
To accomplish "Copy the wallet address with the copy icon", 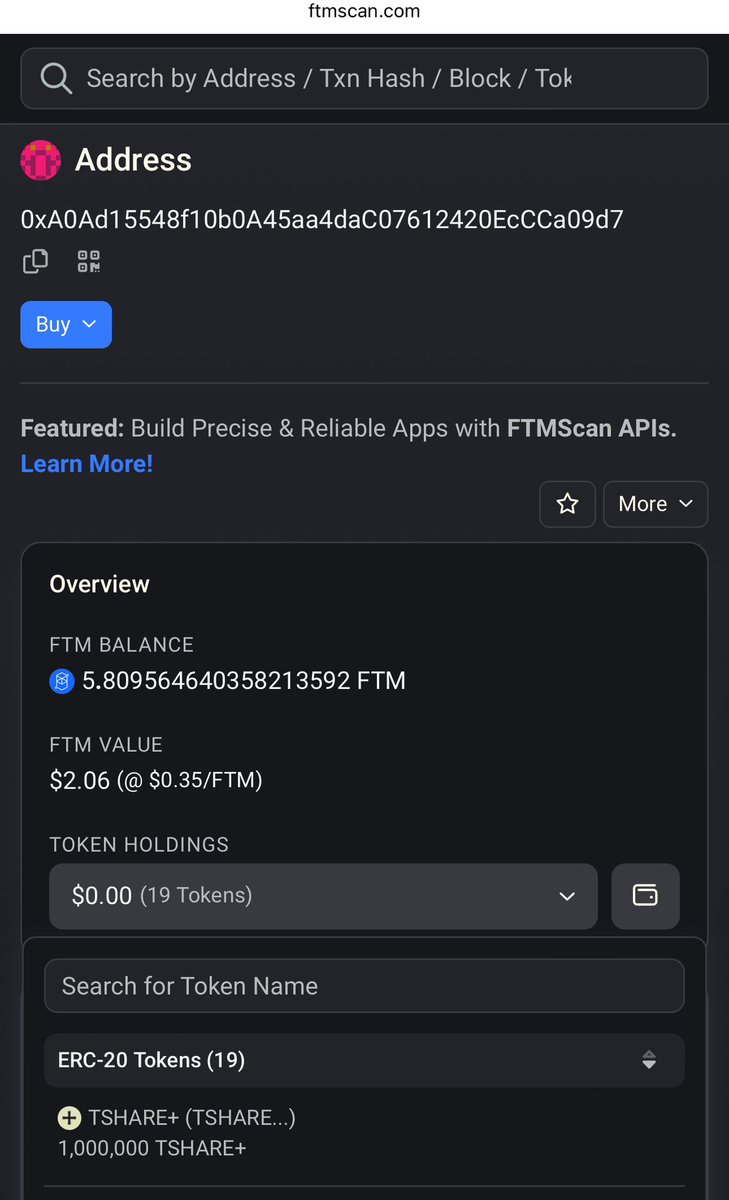I will click(35, 262).
